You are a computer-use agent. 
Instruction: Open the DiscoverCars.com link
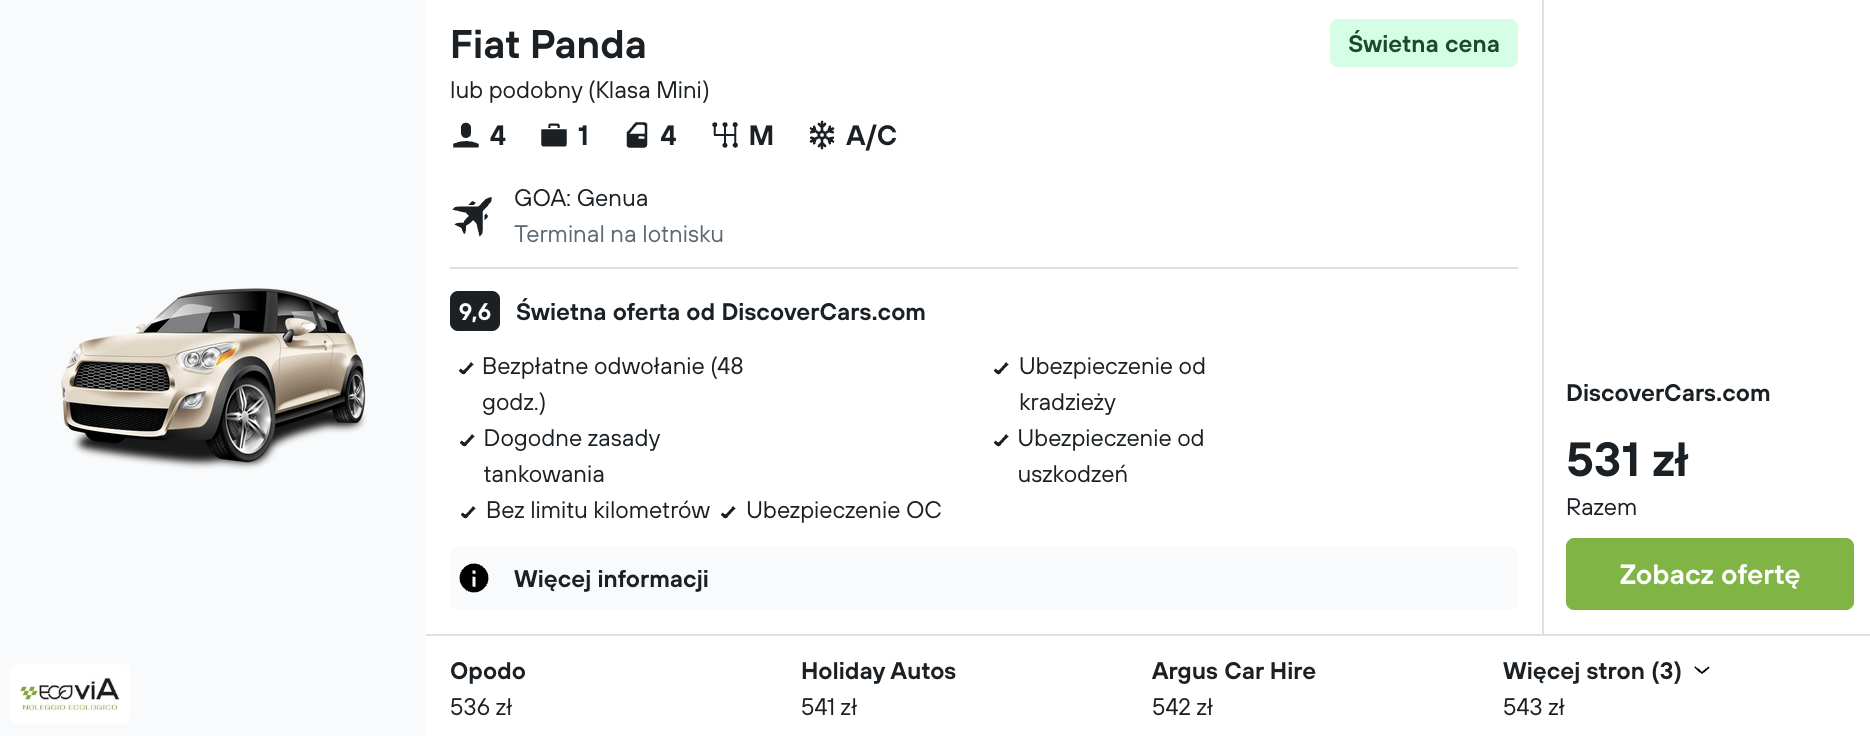point(1668,393)
